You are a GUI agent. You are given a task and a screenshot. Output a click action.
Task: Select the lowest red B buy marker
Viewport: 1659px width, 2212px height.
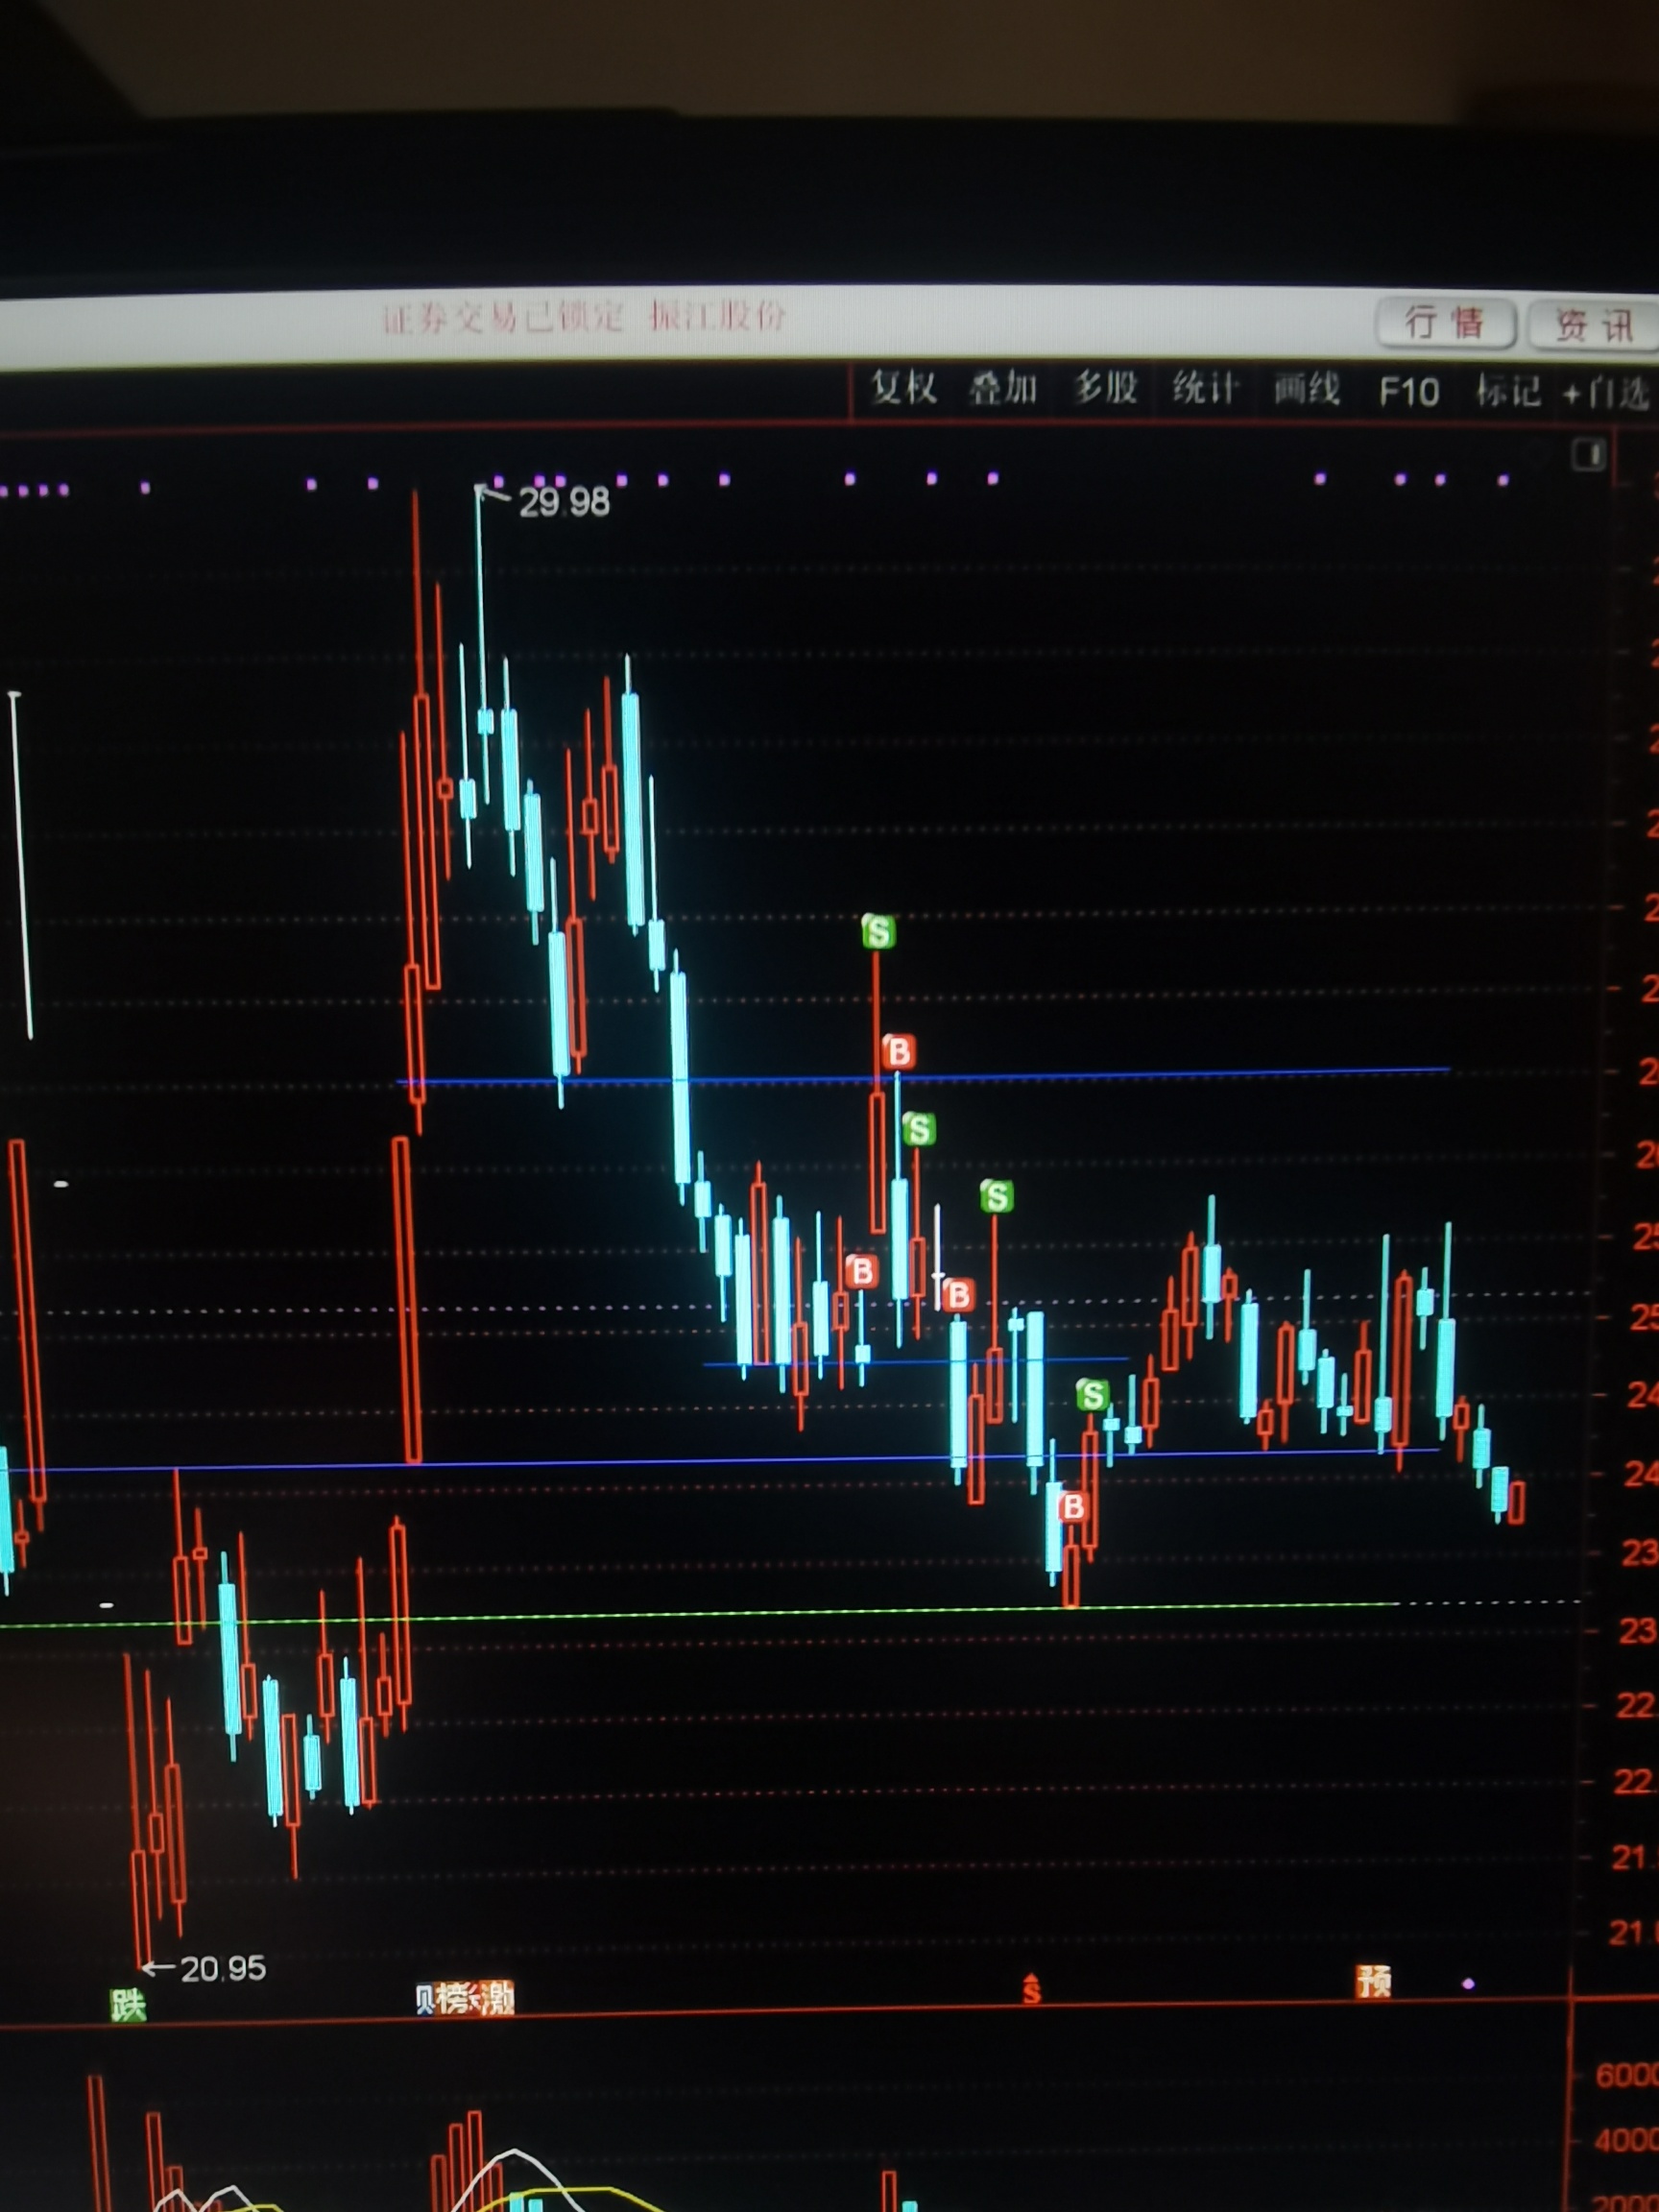1073,1506
